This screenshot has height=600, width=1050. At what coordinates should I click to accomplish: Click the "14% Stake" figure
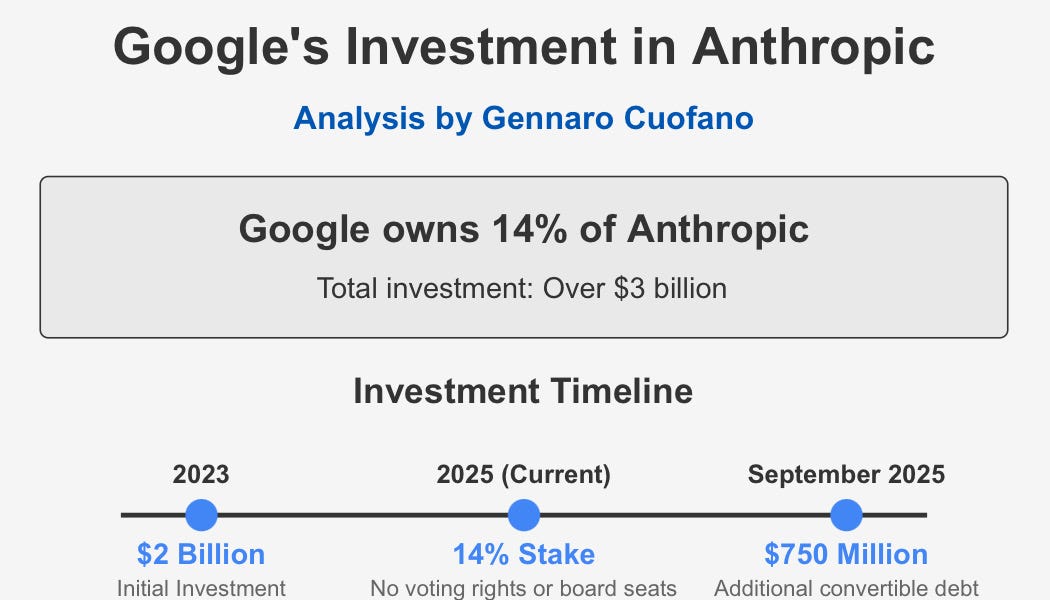click(x=524, y=554)
